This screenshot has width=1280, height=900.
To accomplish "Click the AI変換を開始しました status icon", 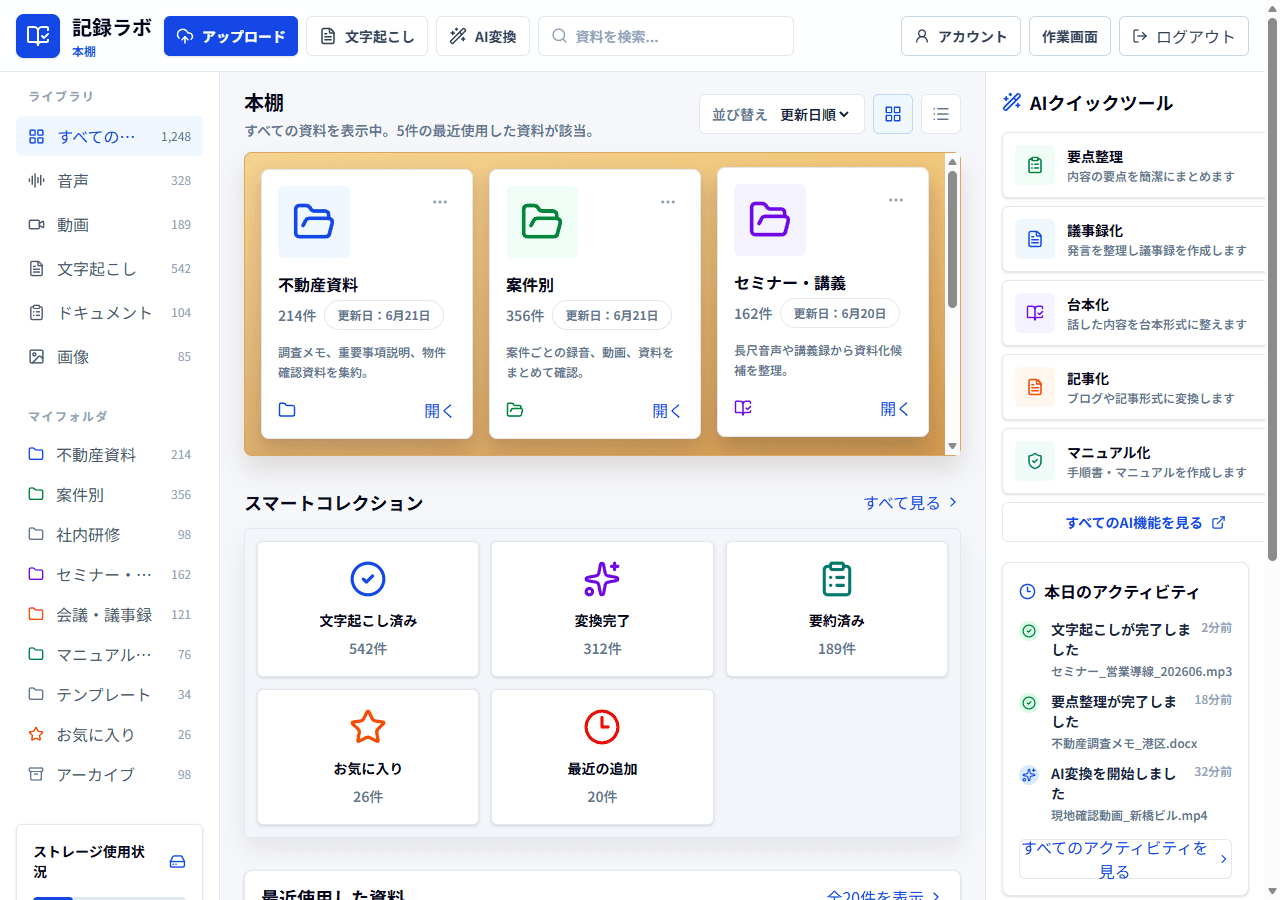I will tap(1028, 775).
